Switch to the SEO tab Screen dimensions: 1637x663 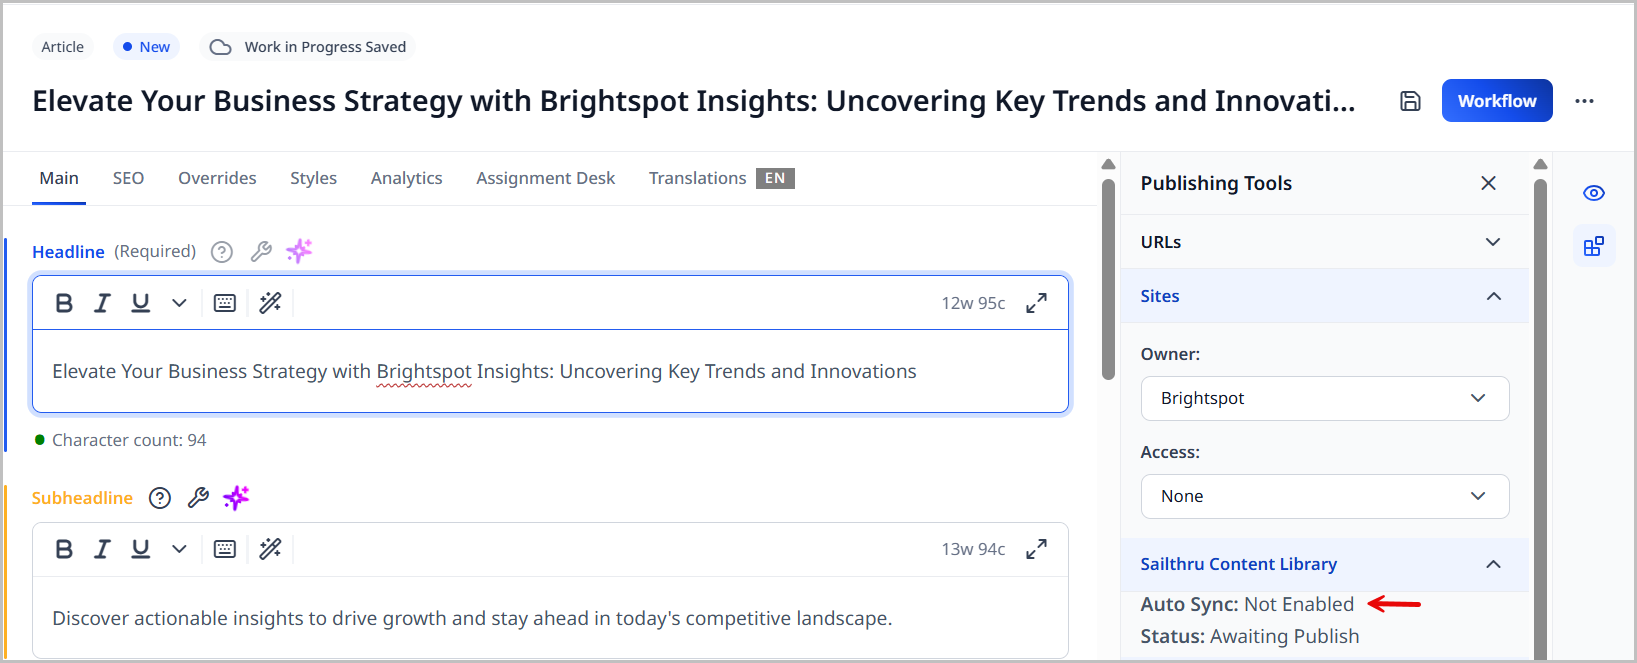pos(128,178)
